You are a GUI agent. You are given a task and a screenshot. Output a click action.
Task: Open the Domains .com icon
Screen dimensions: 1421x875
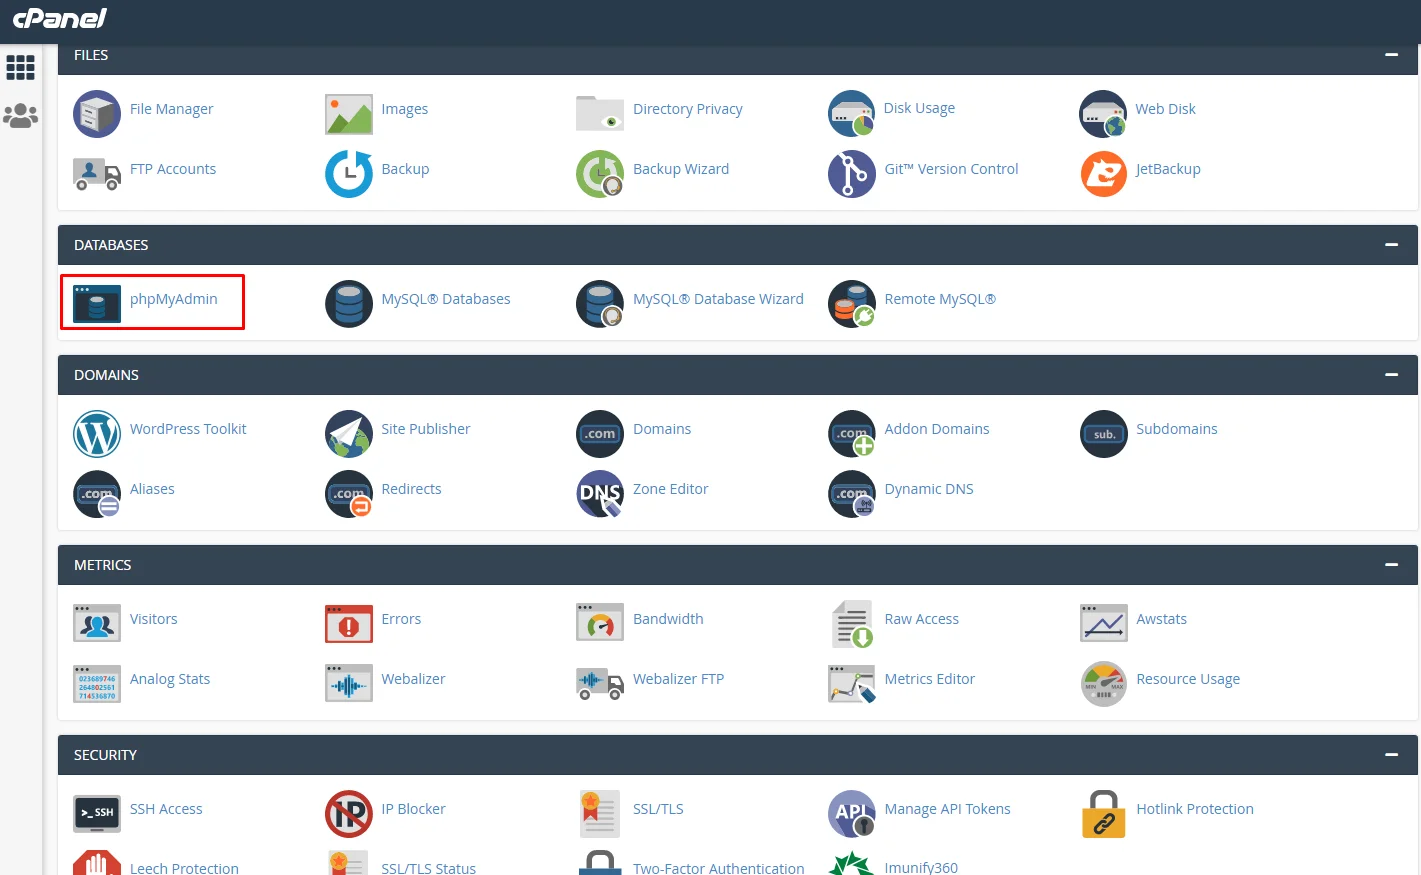pyautogui.click(x=600, y=434)
